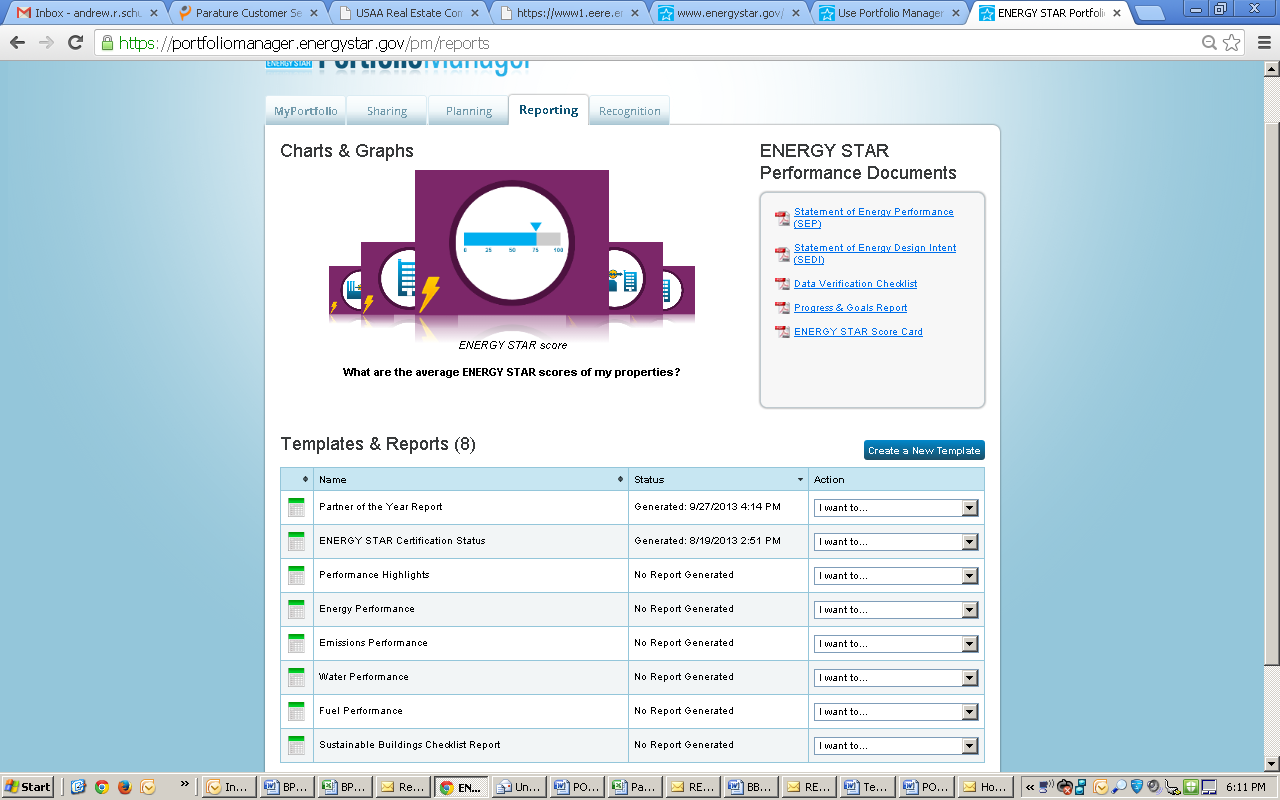Switch to the Gmail Inbox browser tab
Viewport: 1280px width, 800px height.
[x=85, y=13]
